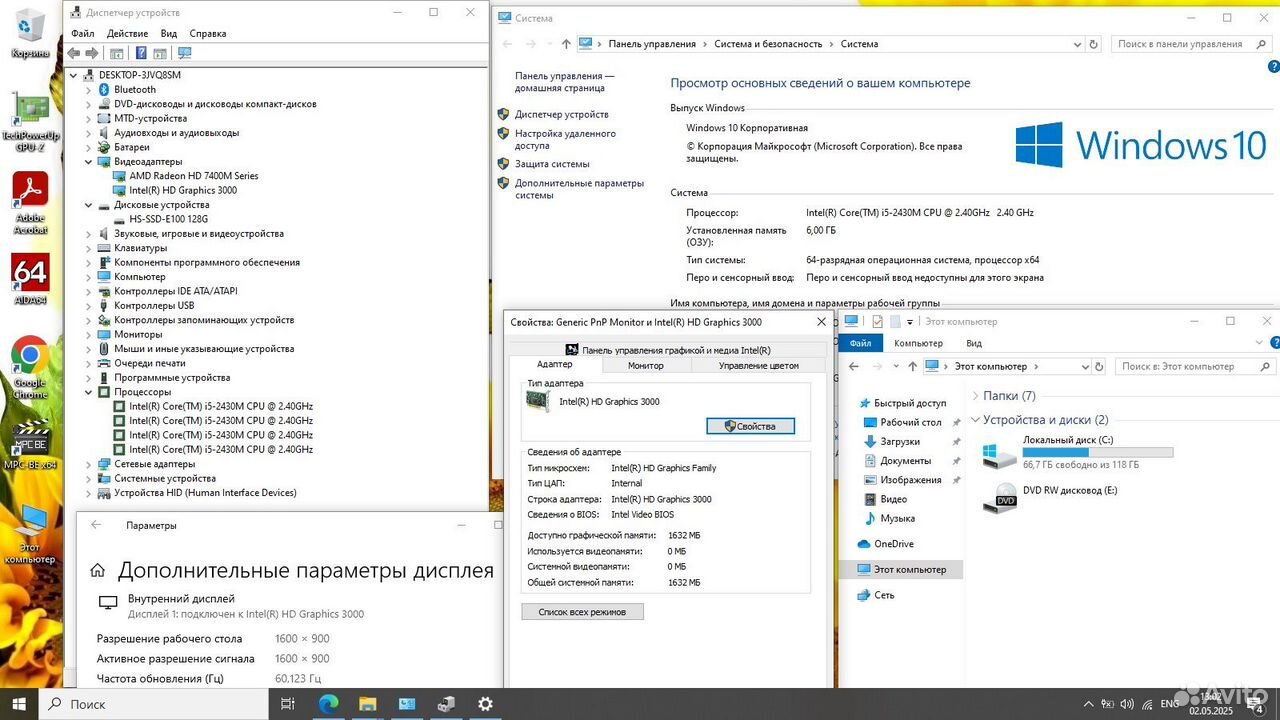
Task: Open Действие menu in Device Manager
Action: [128, 33]
